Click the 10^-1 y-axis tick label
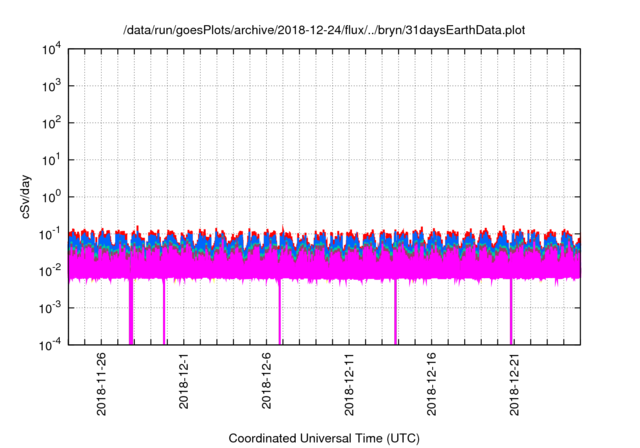The height and width of the screenshot is (448, 640). pyautogui.click(x=51, y=235)
